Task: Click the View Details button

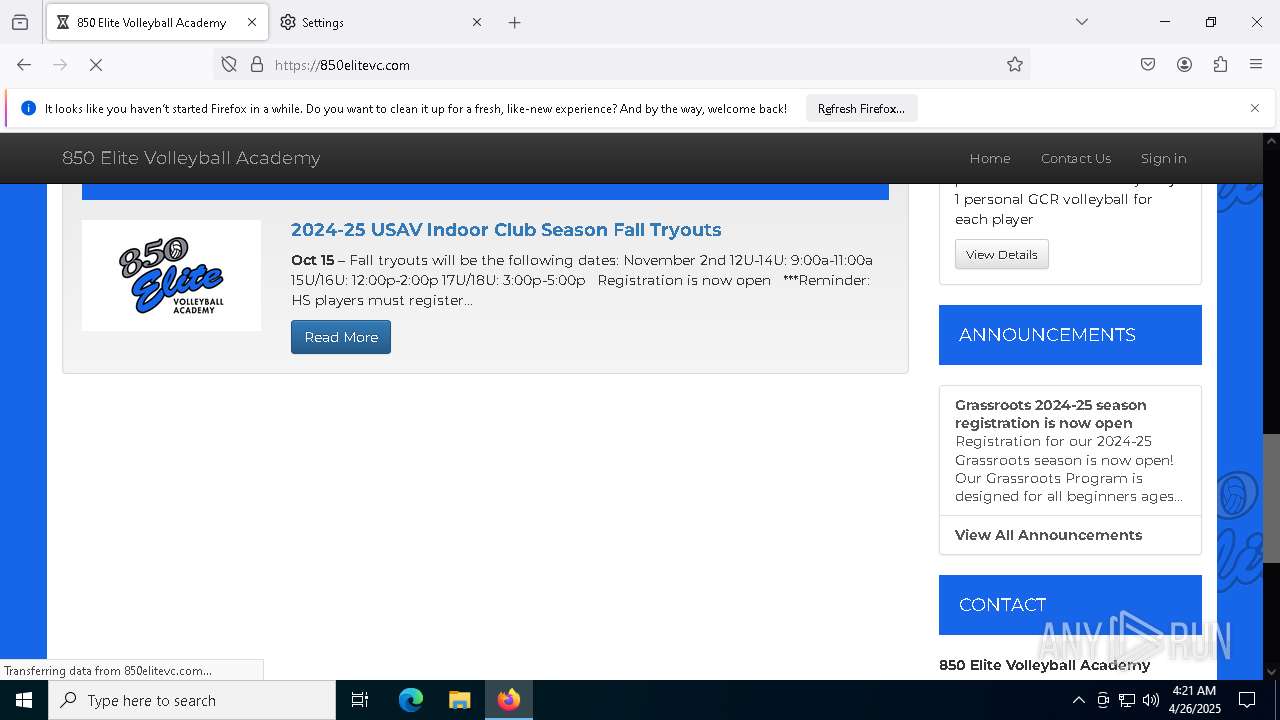Action: (1001, 254)
